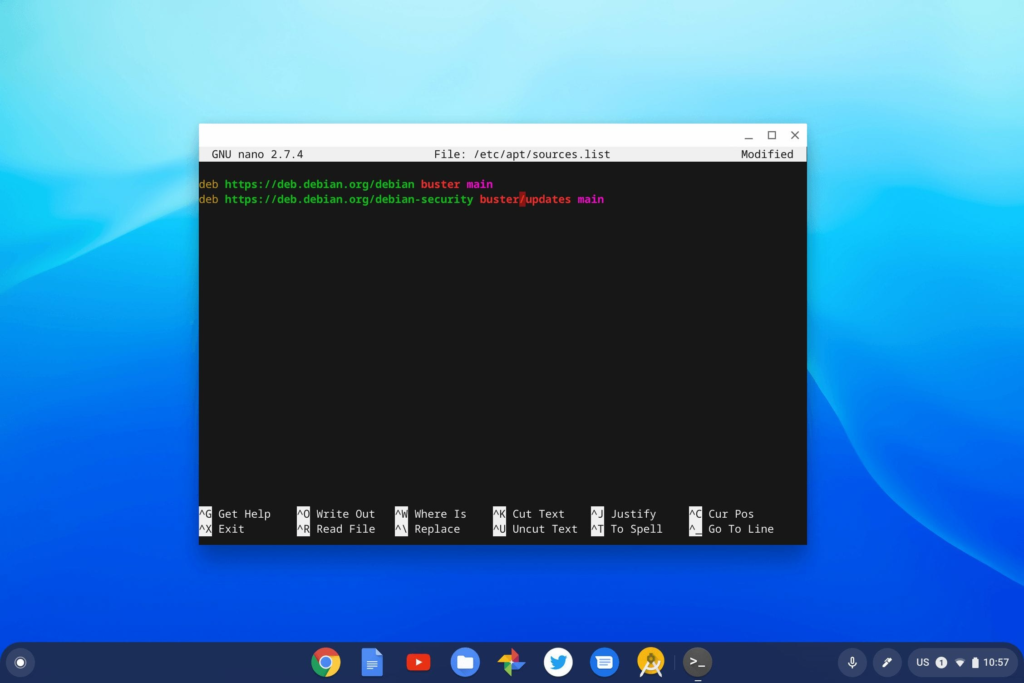Click the ^W Where Is shortcut
Viewport: 1024px width, 683px height.
coord(430,513)
